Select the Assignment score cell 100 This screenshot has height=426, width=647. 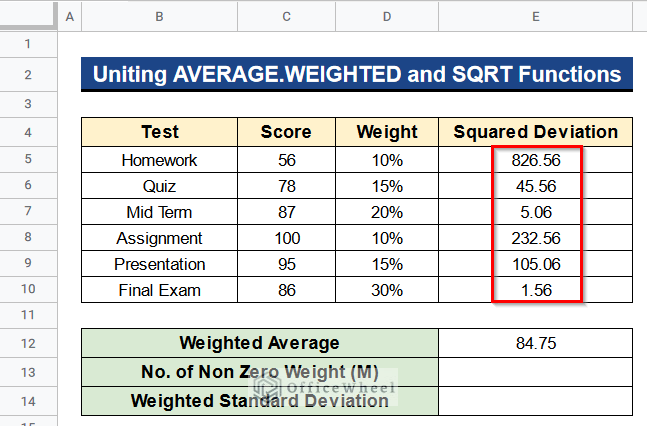286,238
